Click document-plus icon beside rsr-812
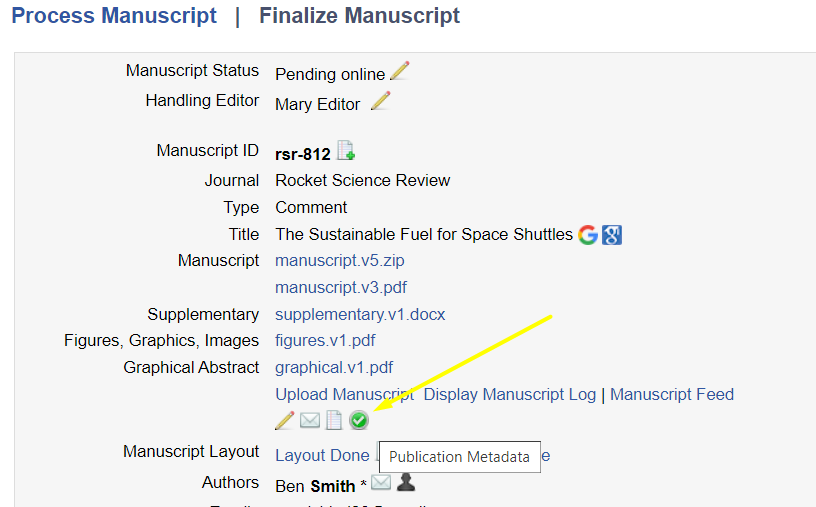Image resolution: width=816 pixels, height=507 pixels. (346, 151)
